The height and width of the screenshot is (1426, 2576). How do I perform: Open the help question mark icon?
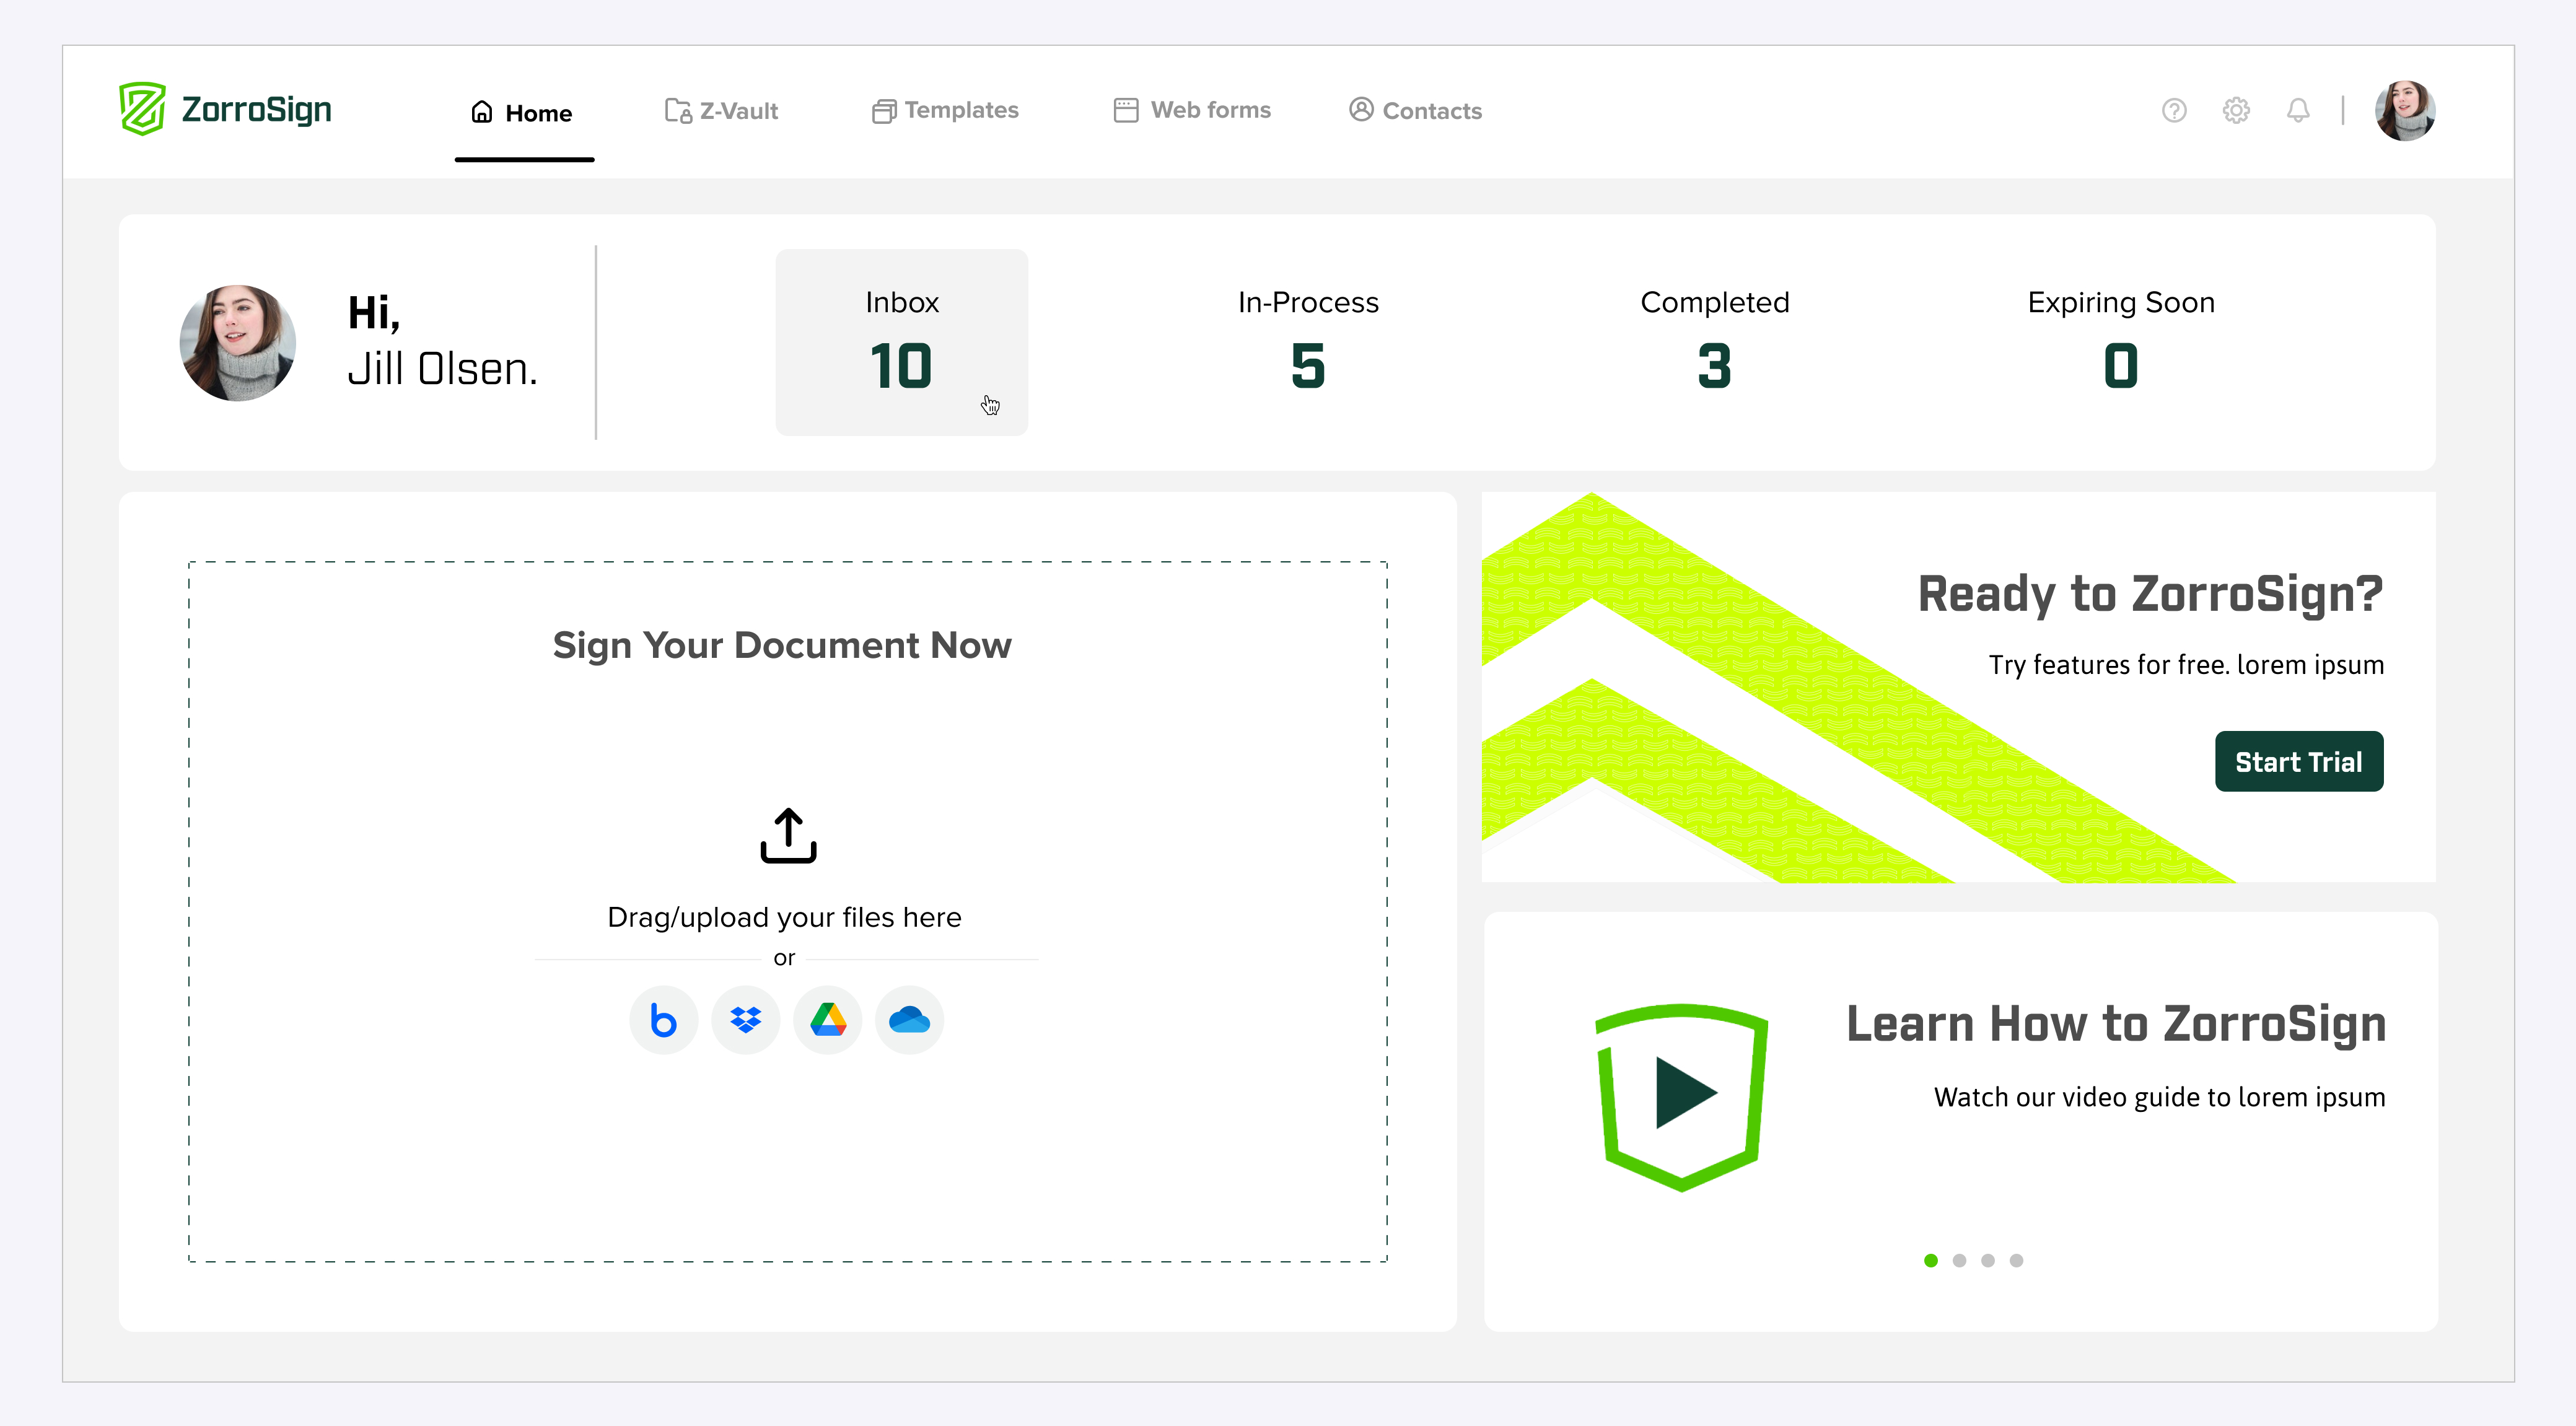[x=2174, y=110]
